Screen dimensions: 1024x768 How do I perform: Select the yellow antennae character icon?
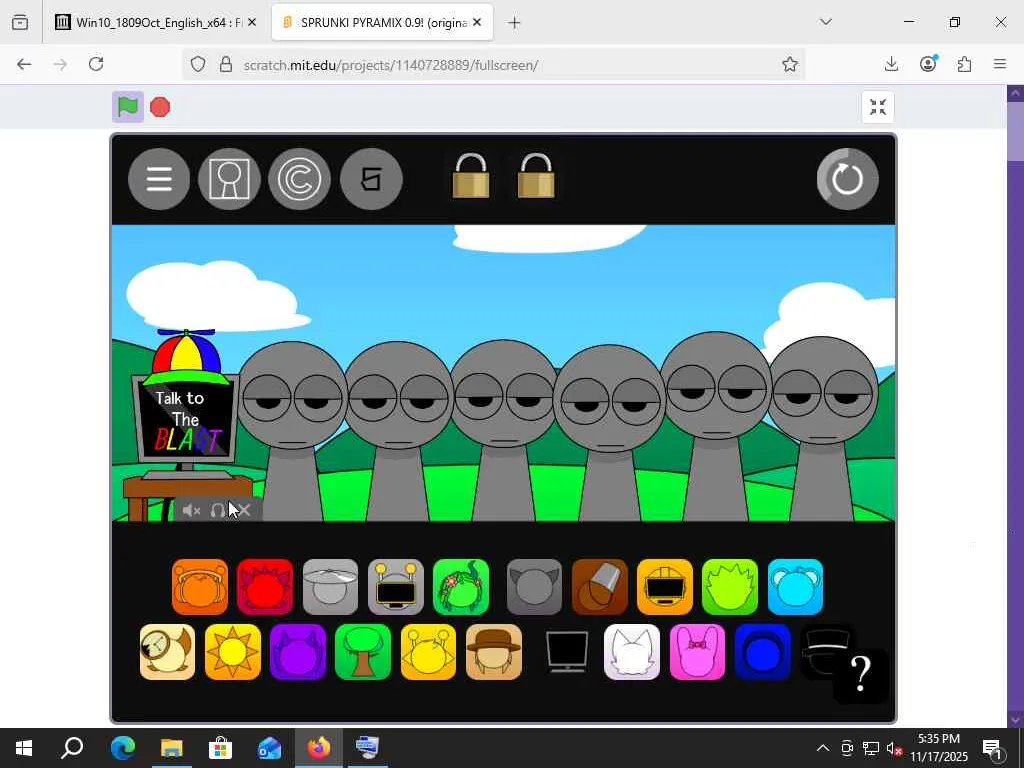pyautogui.click(x=428, y=652)
